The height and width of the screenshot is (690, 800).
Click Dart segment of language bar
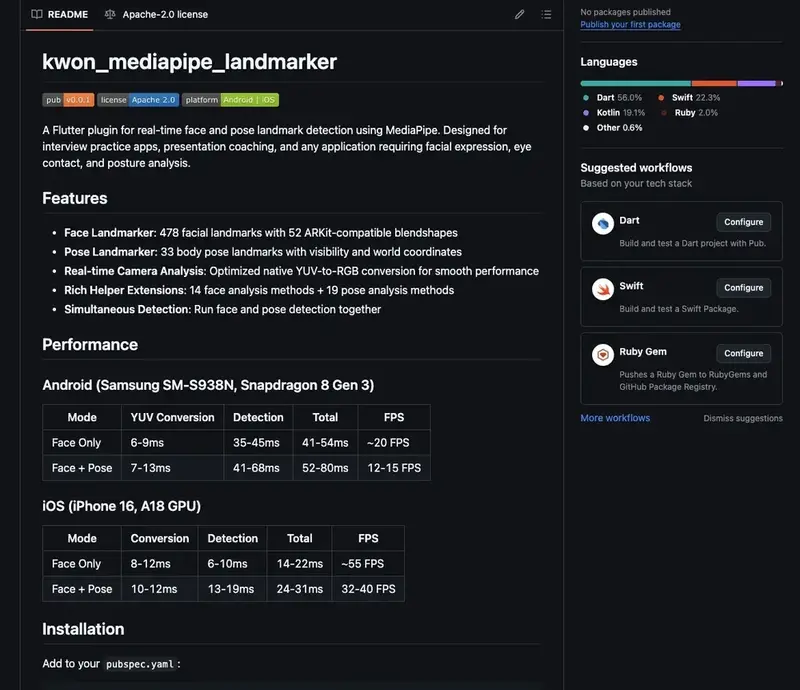pos(635,83)
